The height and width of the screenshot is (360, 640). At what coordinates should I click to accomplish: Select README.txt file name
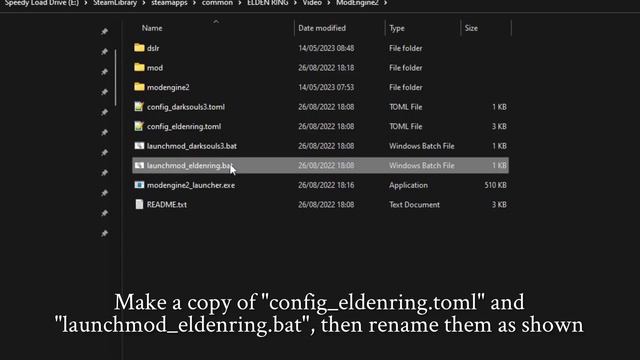click(x=167, y=205)
